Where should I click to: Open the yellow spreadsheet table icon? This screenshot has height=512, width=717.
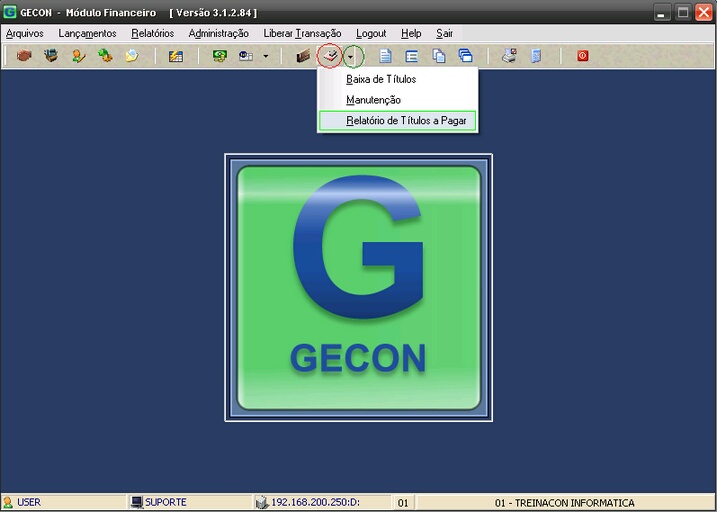[176, 56]
